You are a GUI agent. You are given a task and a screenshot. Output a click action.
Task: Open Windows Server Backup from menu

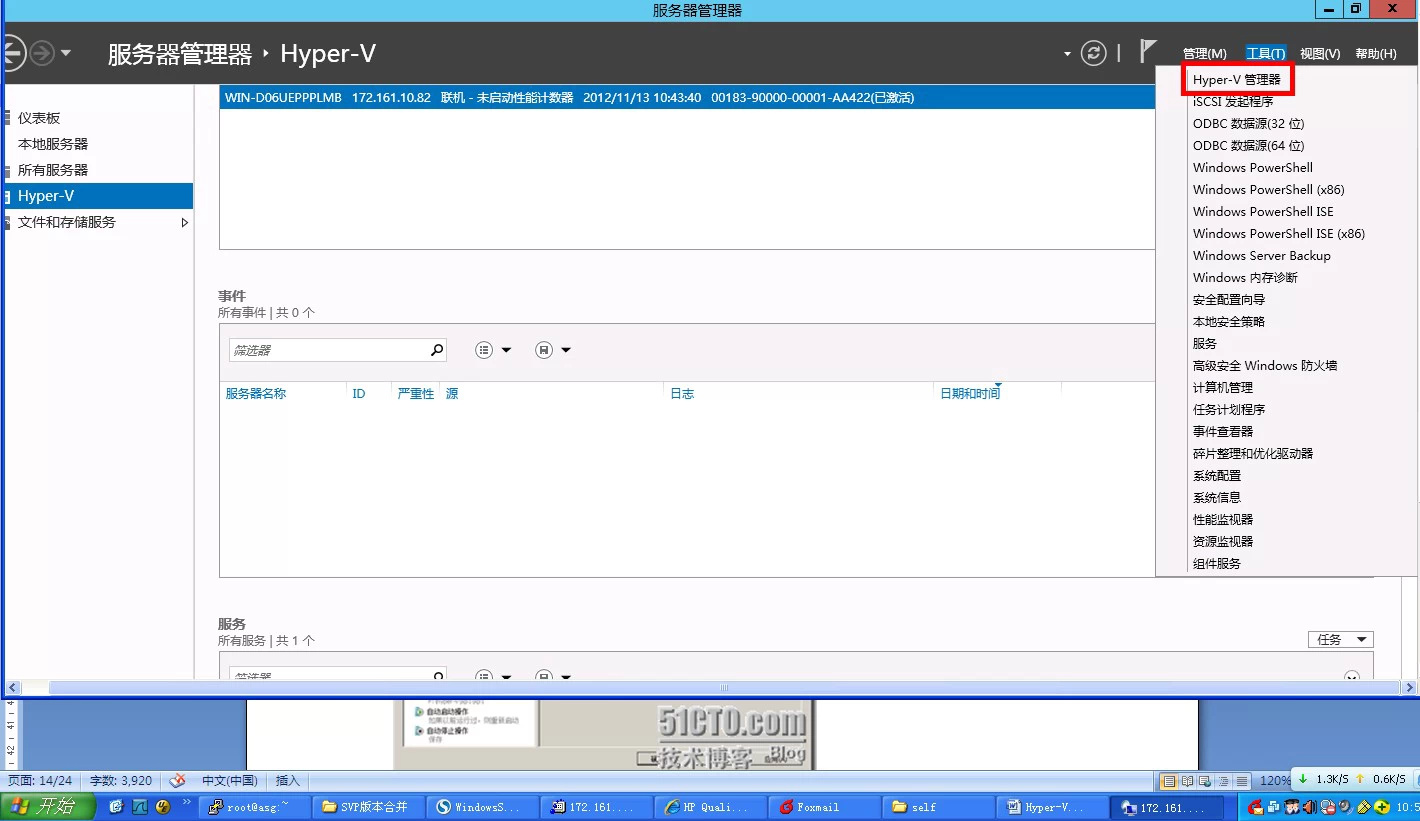(x=1262, y=256)
